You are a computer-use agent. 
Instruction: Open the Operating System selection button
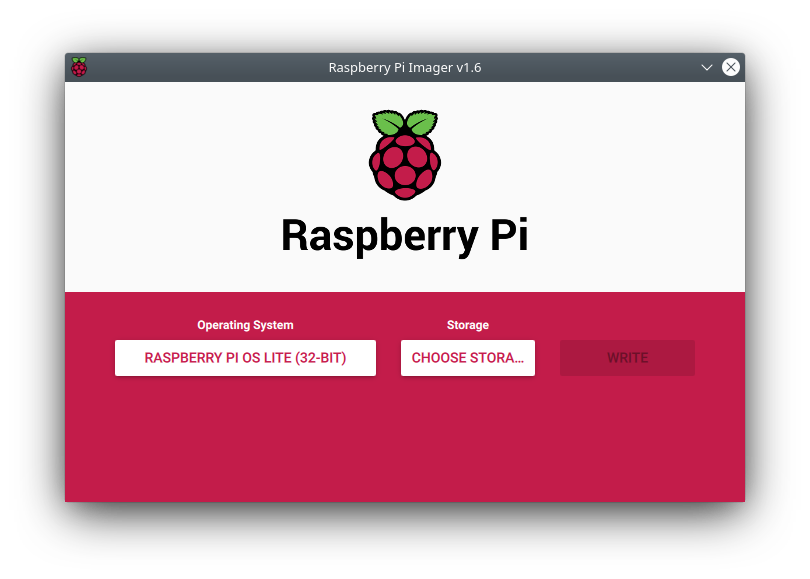(x=245, y=358)
